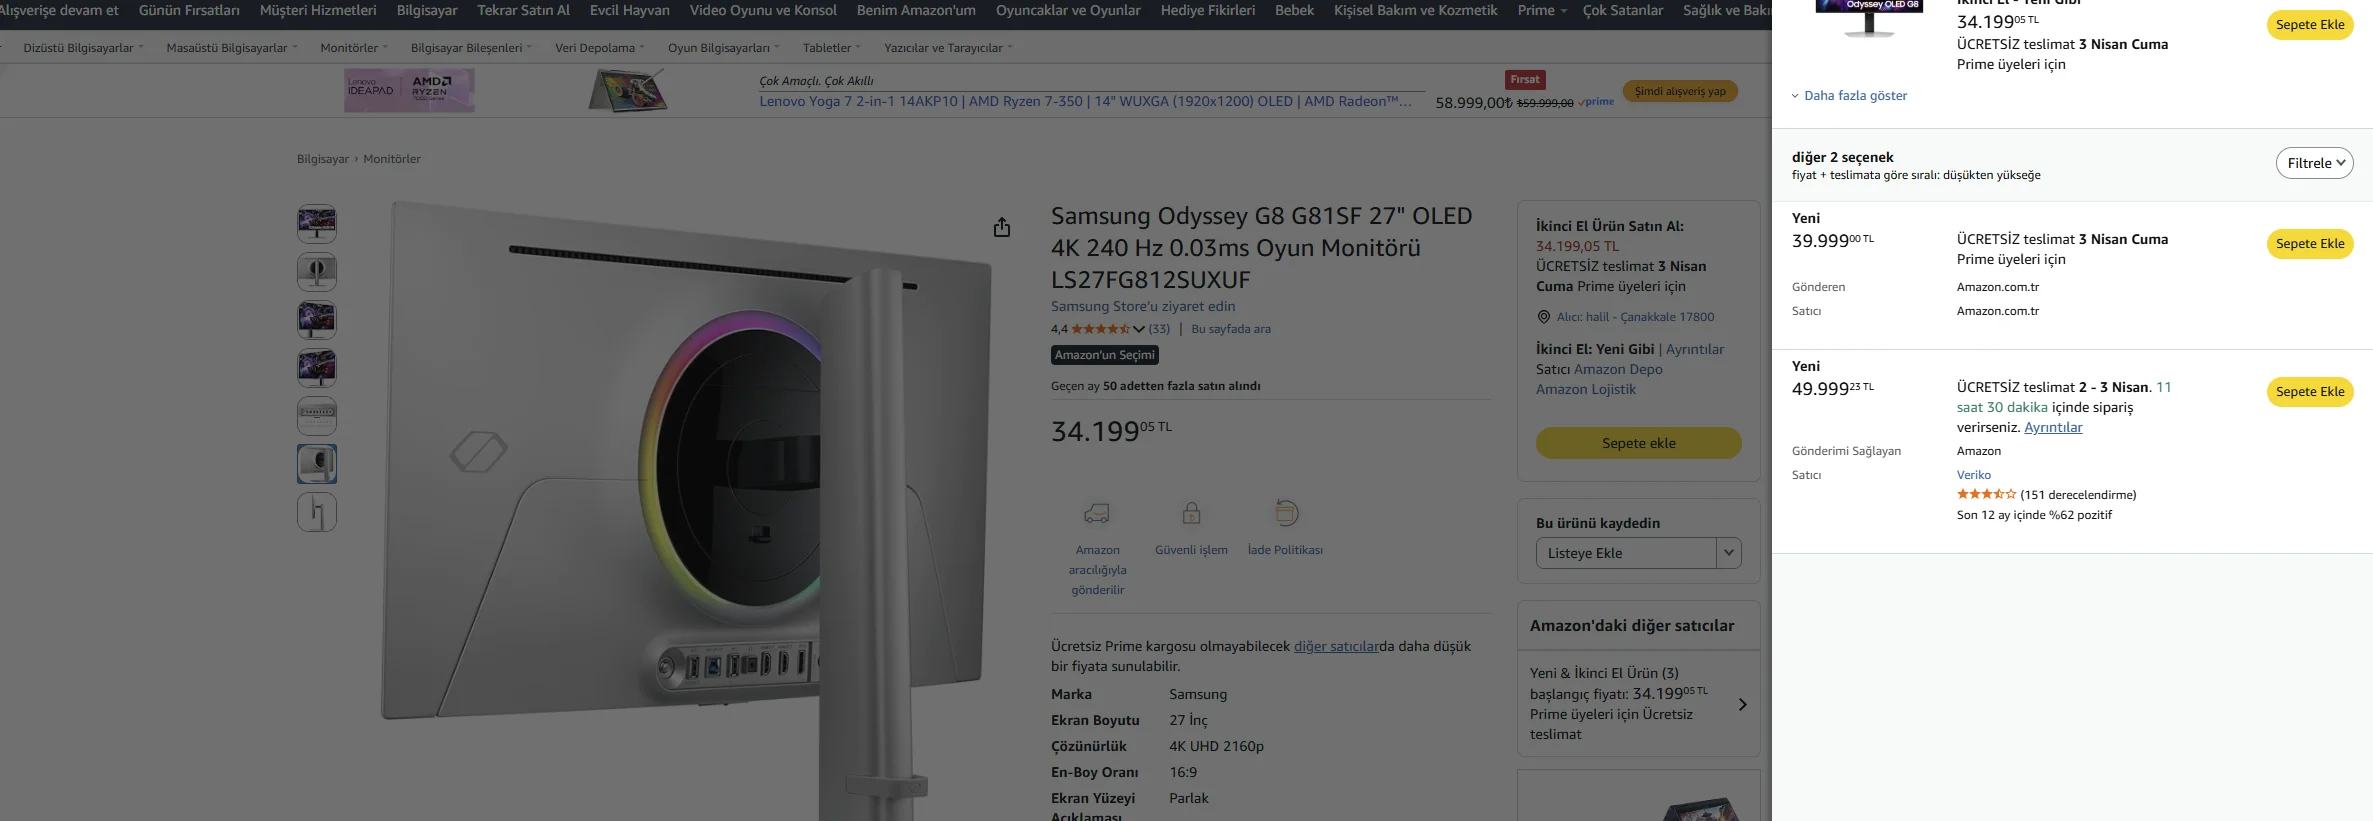Open the Dizüstü Bilgisayarlar submenu
This screenshot has height=821, width=2373.
point(83,48)
